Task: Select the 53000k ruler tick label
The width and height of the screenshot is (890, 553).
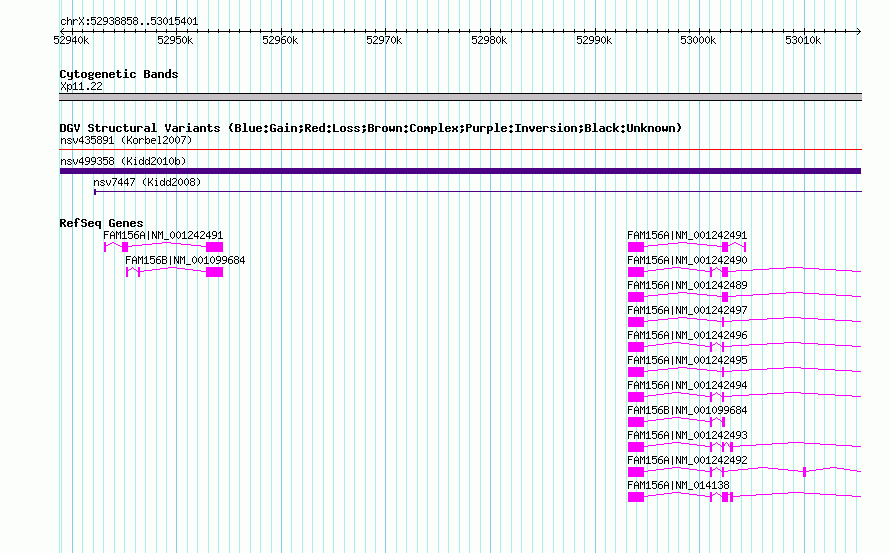Action: point(698,40)
